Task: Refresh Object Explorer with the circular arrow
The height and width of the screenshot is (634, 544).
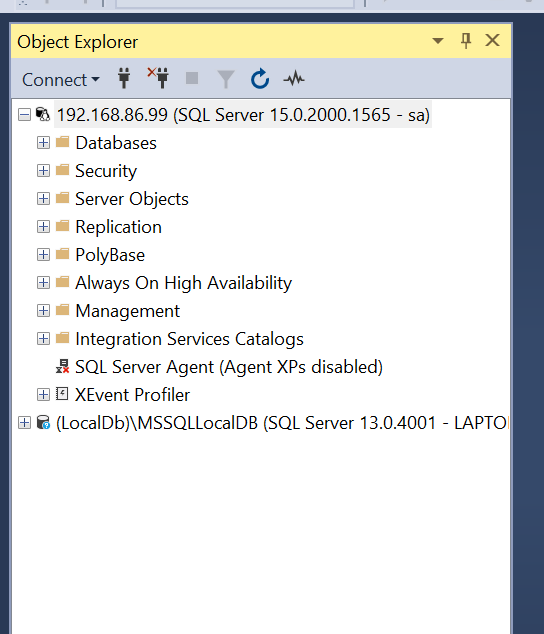Action: click(260, 78)
